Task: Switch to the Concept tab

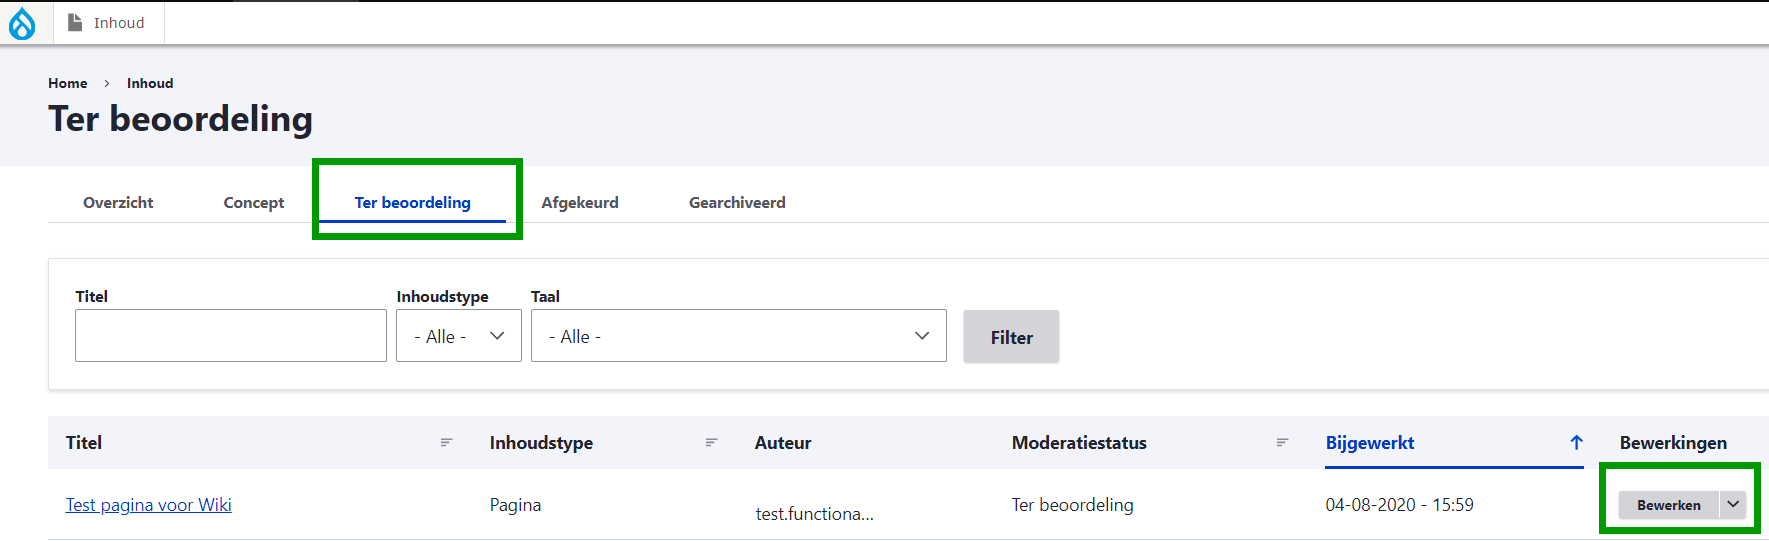Action: pyautogui.click(x=254, y=202)
